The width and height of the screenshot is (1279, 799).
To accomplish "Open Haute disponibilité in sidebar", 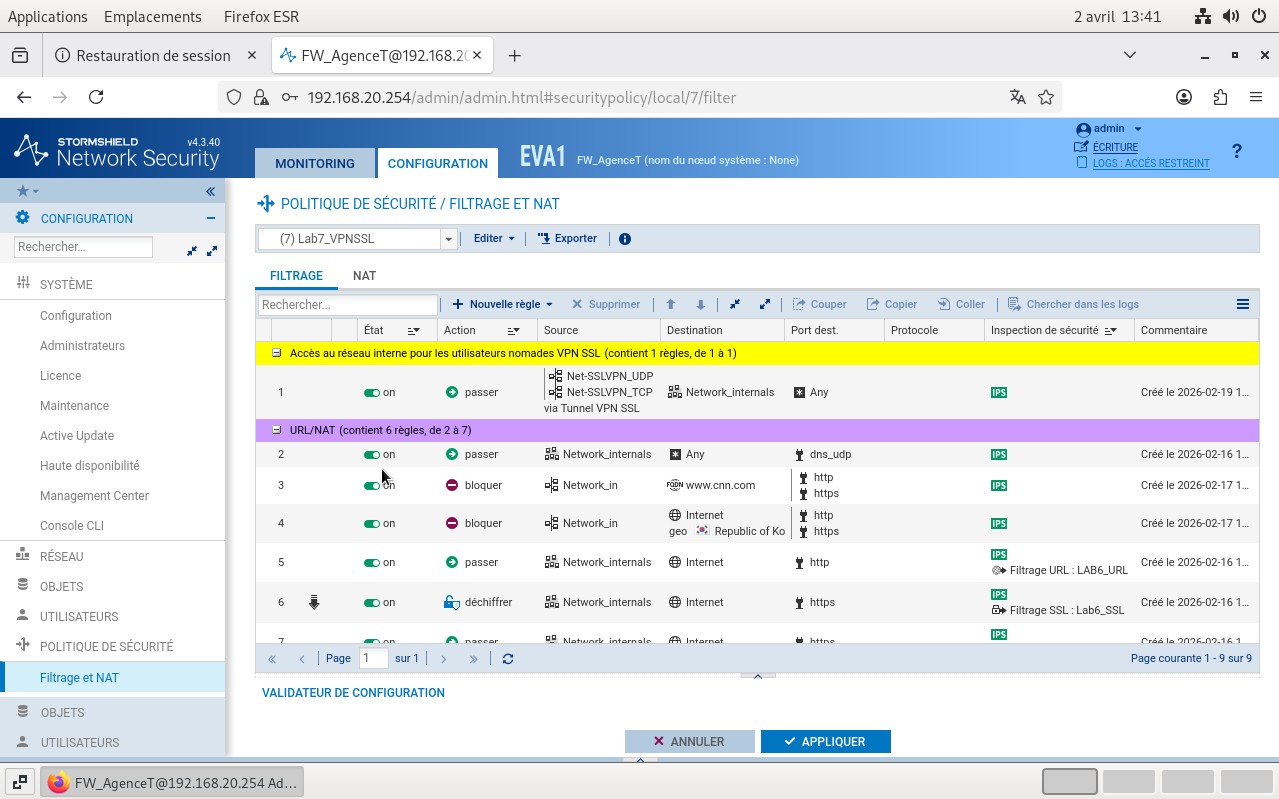I will tap(90, 466).
